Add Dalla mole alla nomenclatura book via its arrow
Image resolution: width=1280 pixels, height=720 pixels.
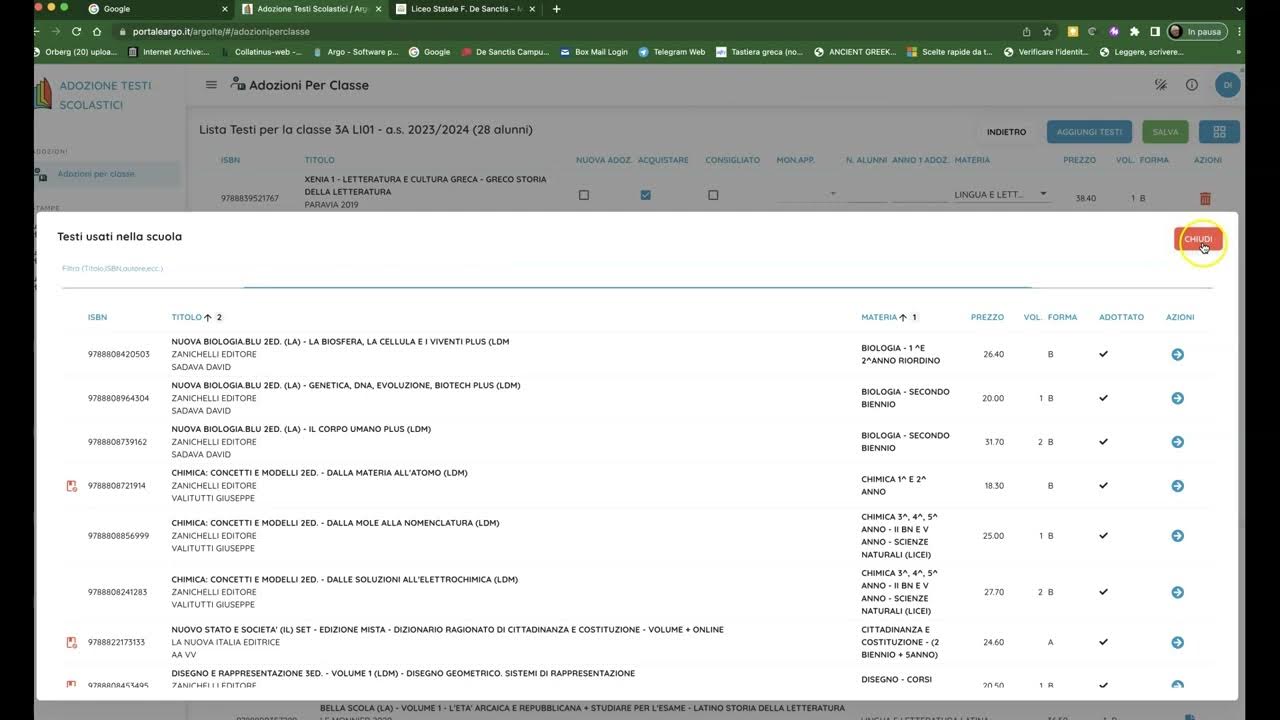click(x=1177, y=536)
